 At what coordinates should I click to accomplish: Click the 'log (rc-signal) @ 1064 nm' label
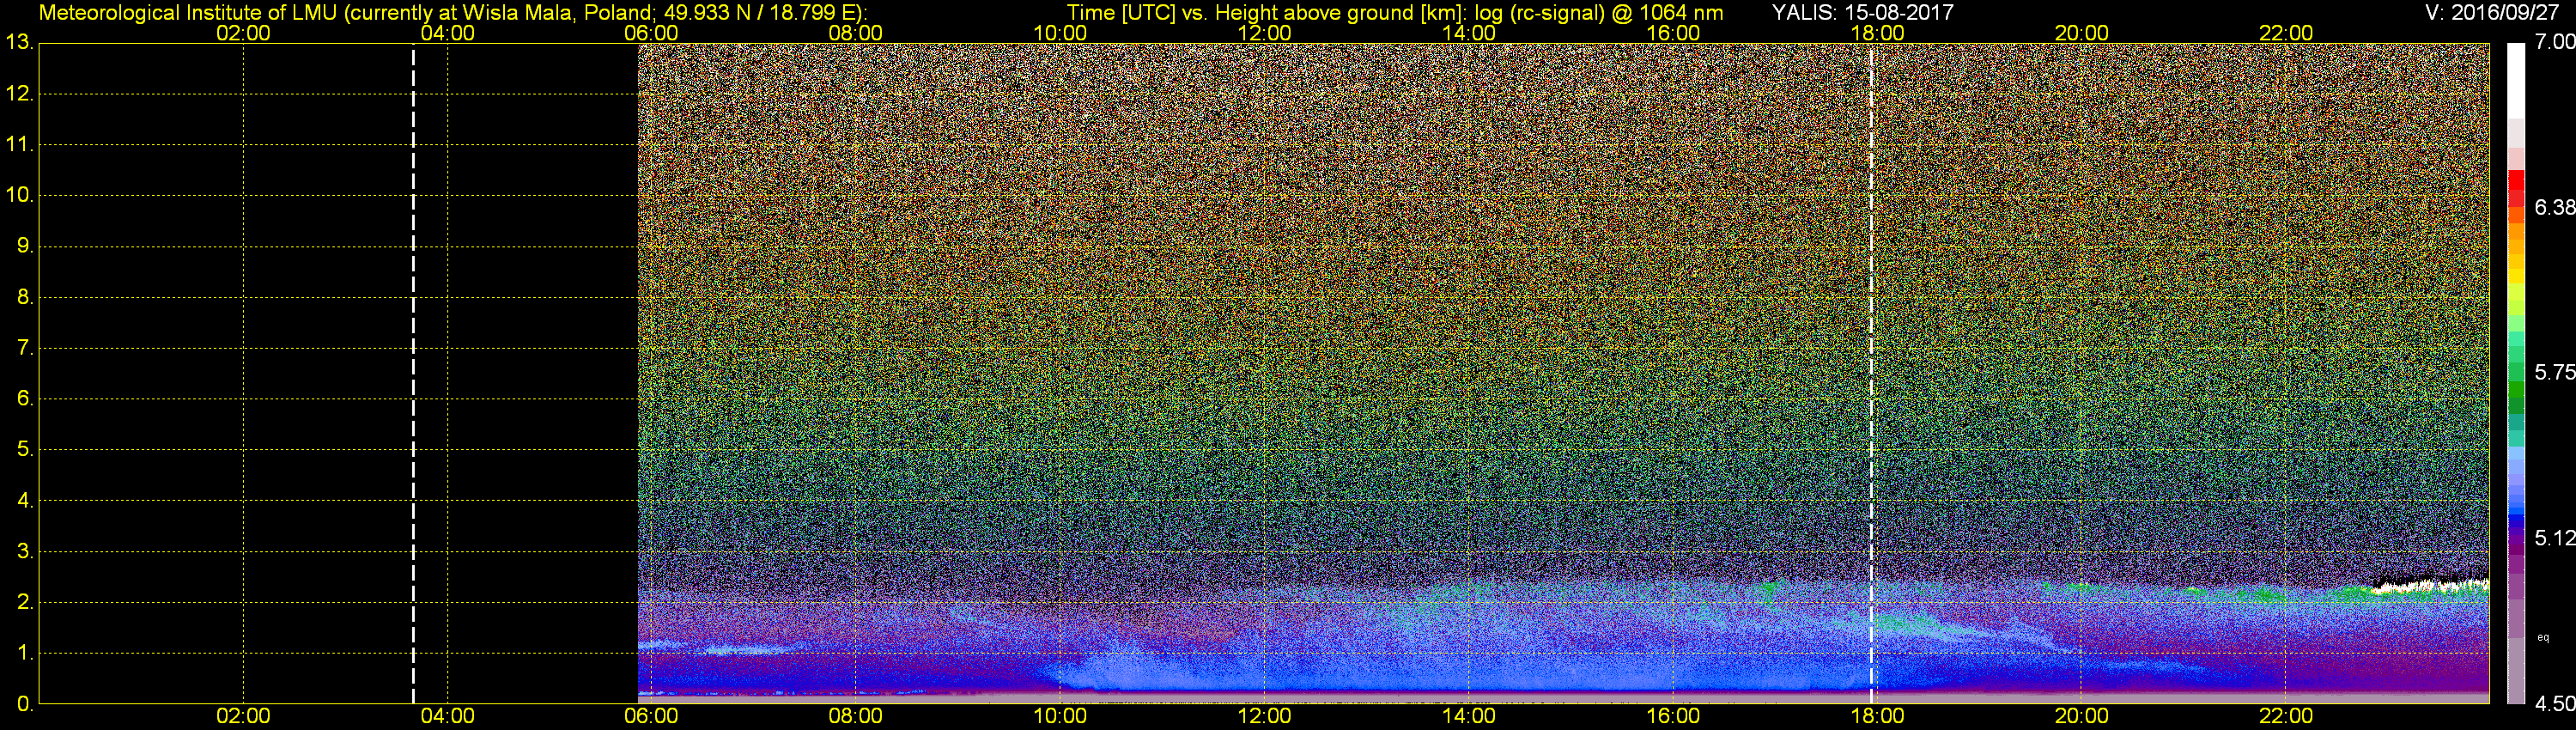point(1599,13)
